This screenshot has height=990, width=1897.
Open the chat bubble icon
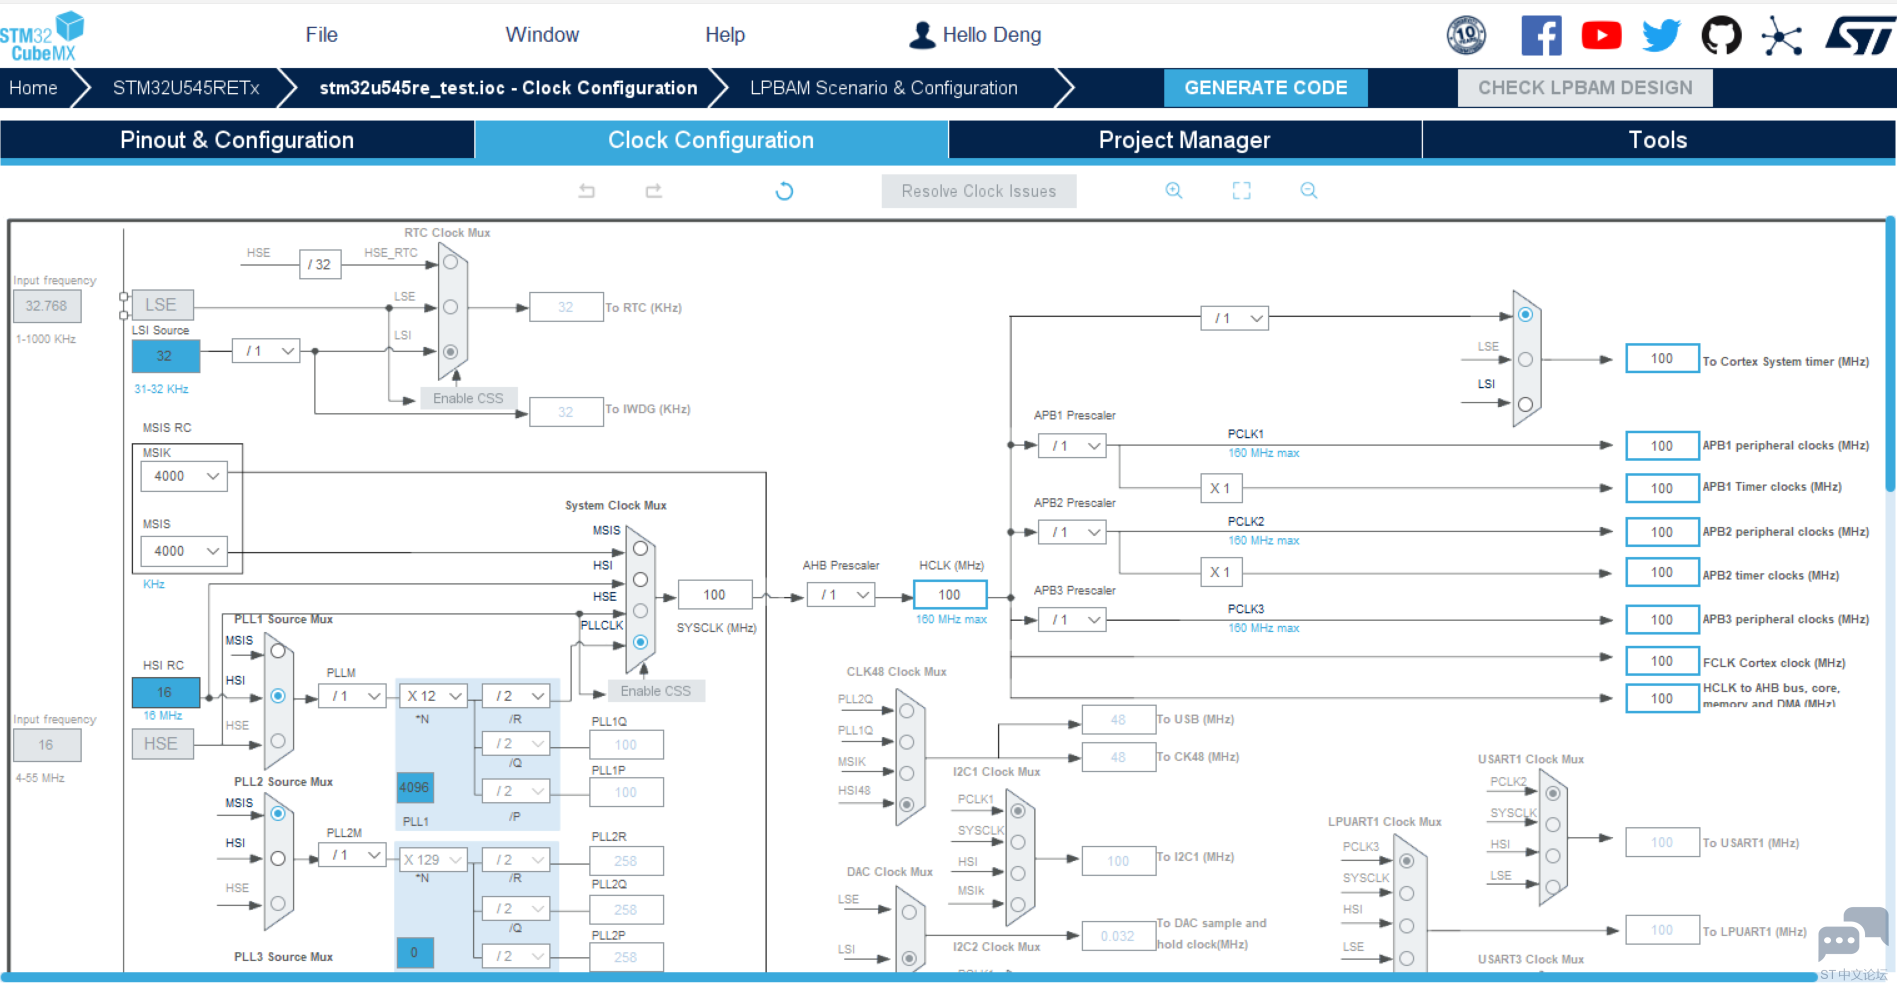(1852, 935)
